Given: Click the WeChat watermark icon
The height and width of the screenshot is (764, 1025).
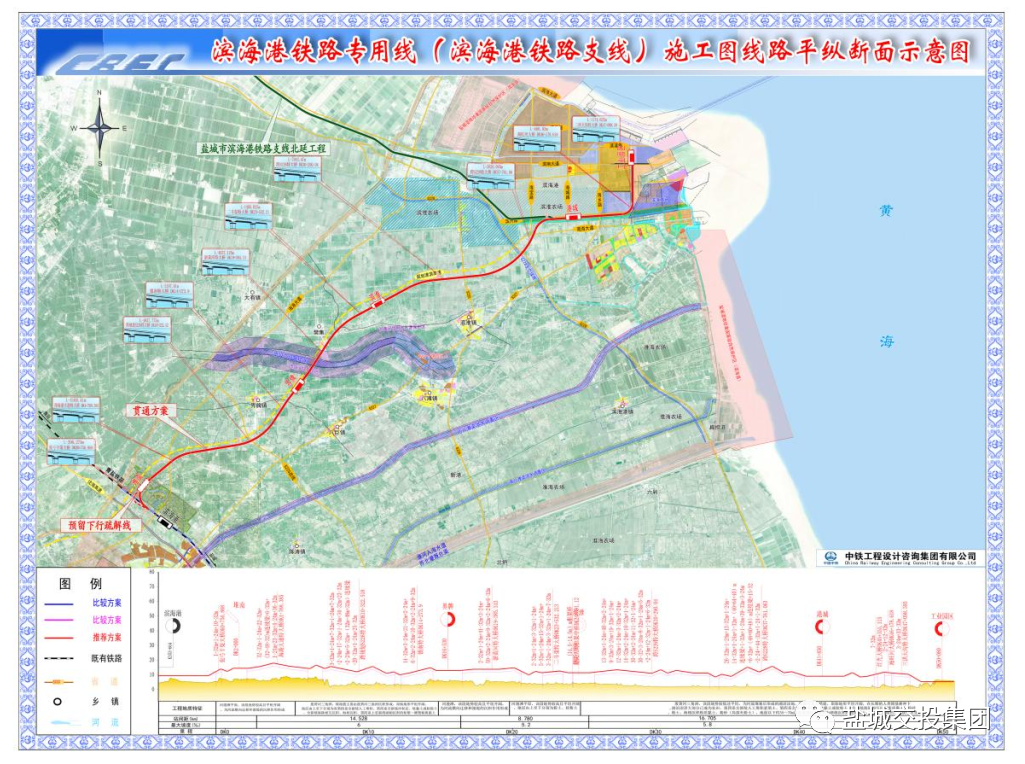Looking at the screenshot, I should click(x=816, y=719).
